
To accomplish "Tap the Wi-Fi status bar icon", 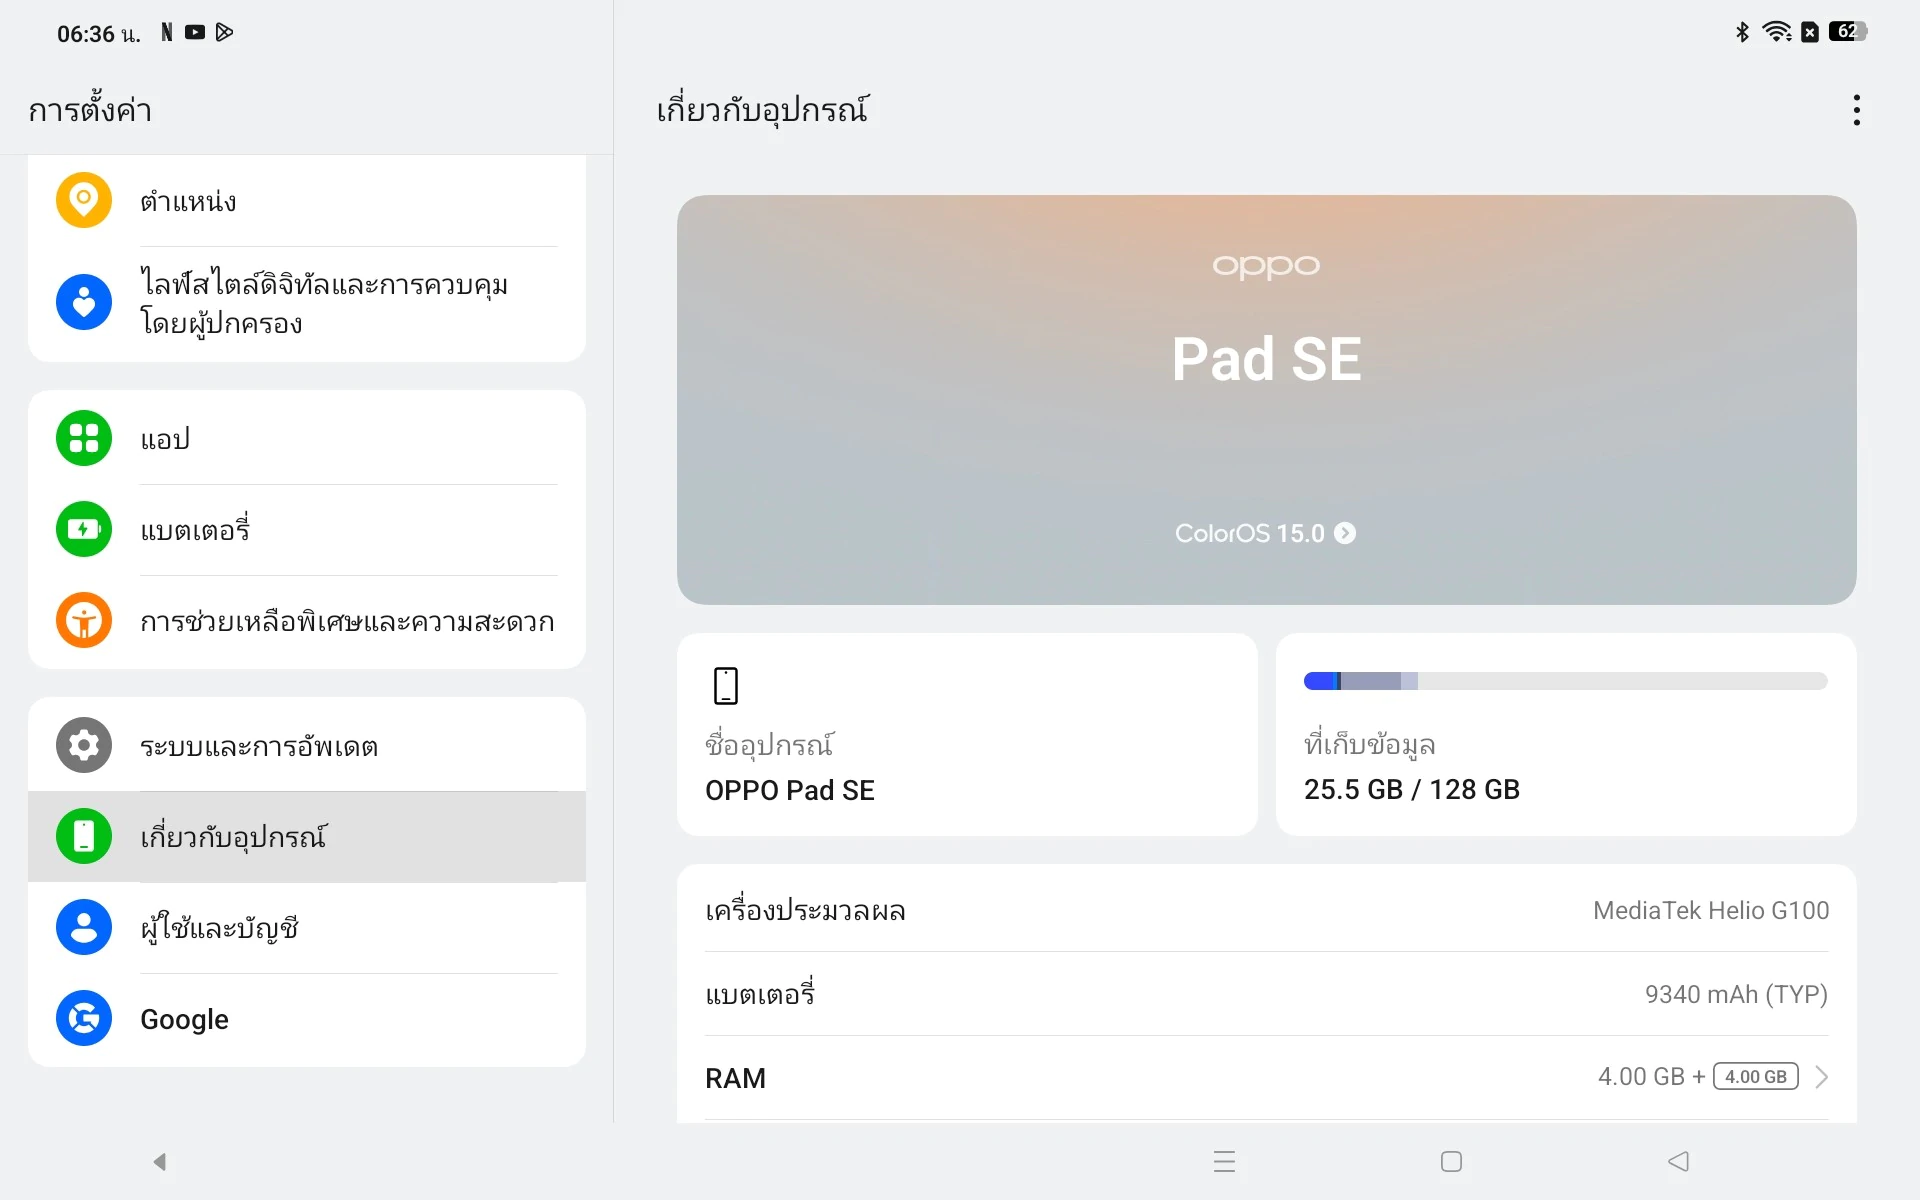I will pyautogui.click(x=1777, y=32).
